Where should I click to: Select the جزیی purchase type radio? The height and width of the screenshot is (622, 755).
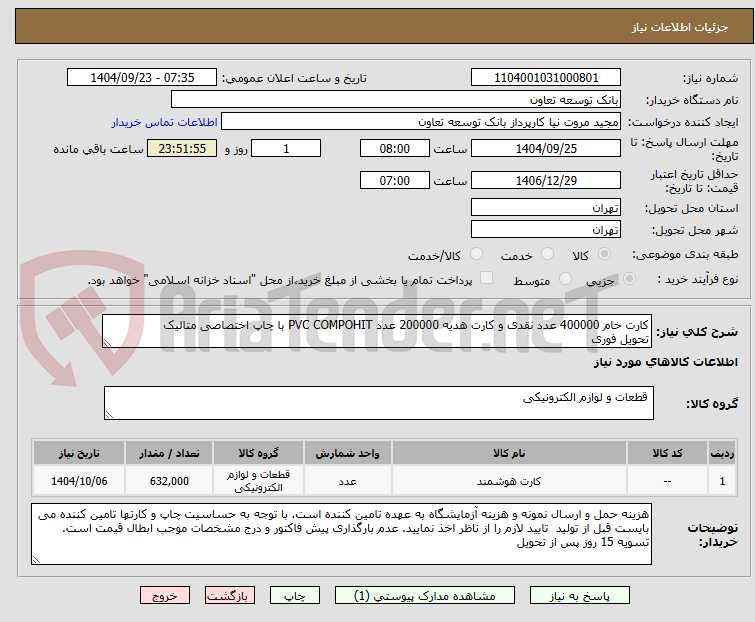[629, 279]
